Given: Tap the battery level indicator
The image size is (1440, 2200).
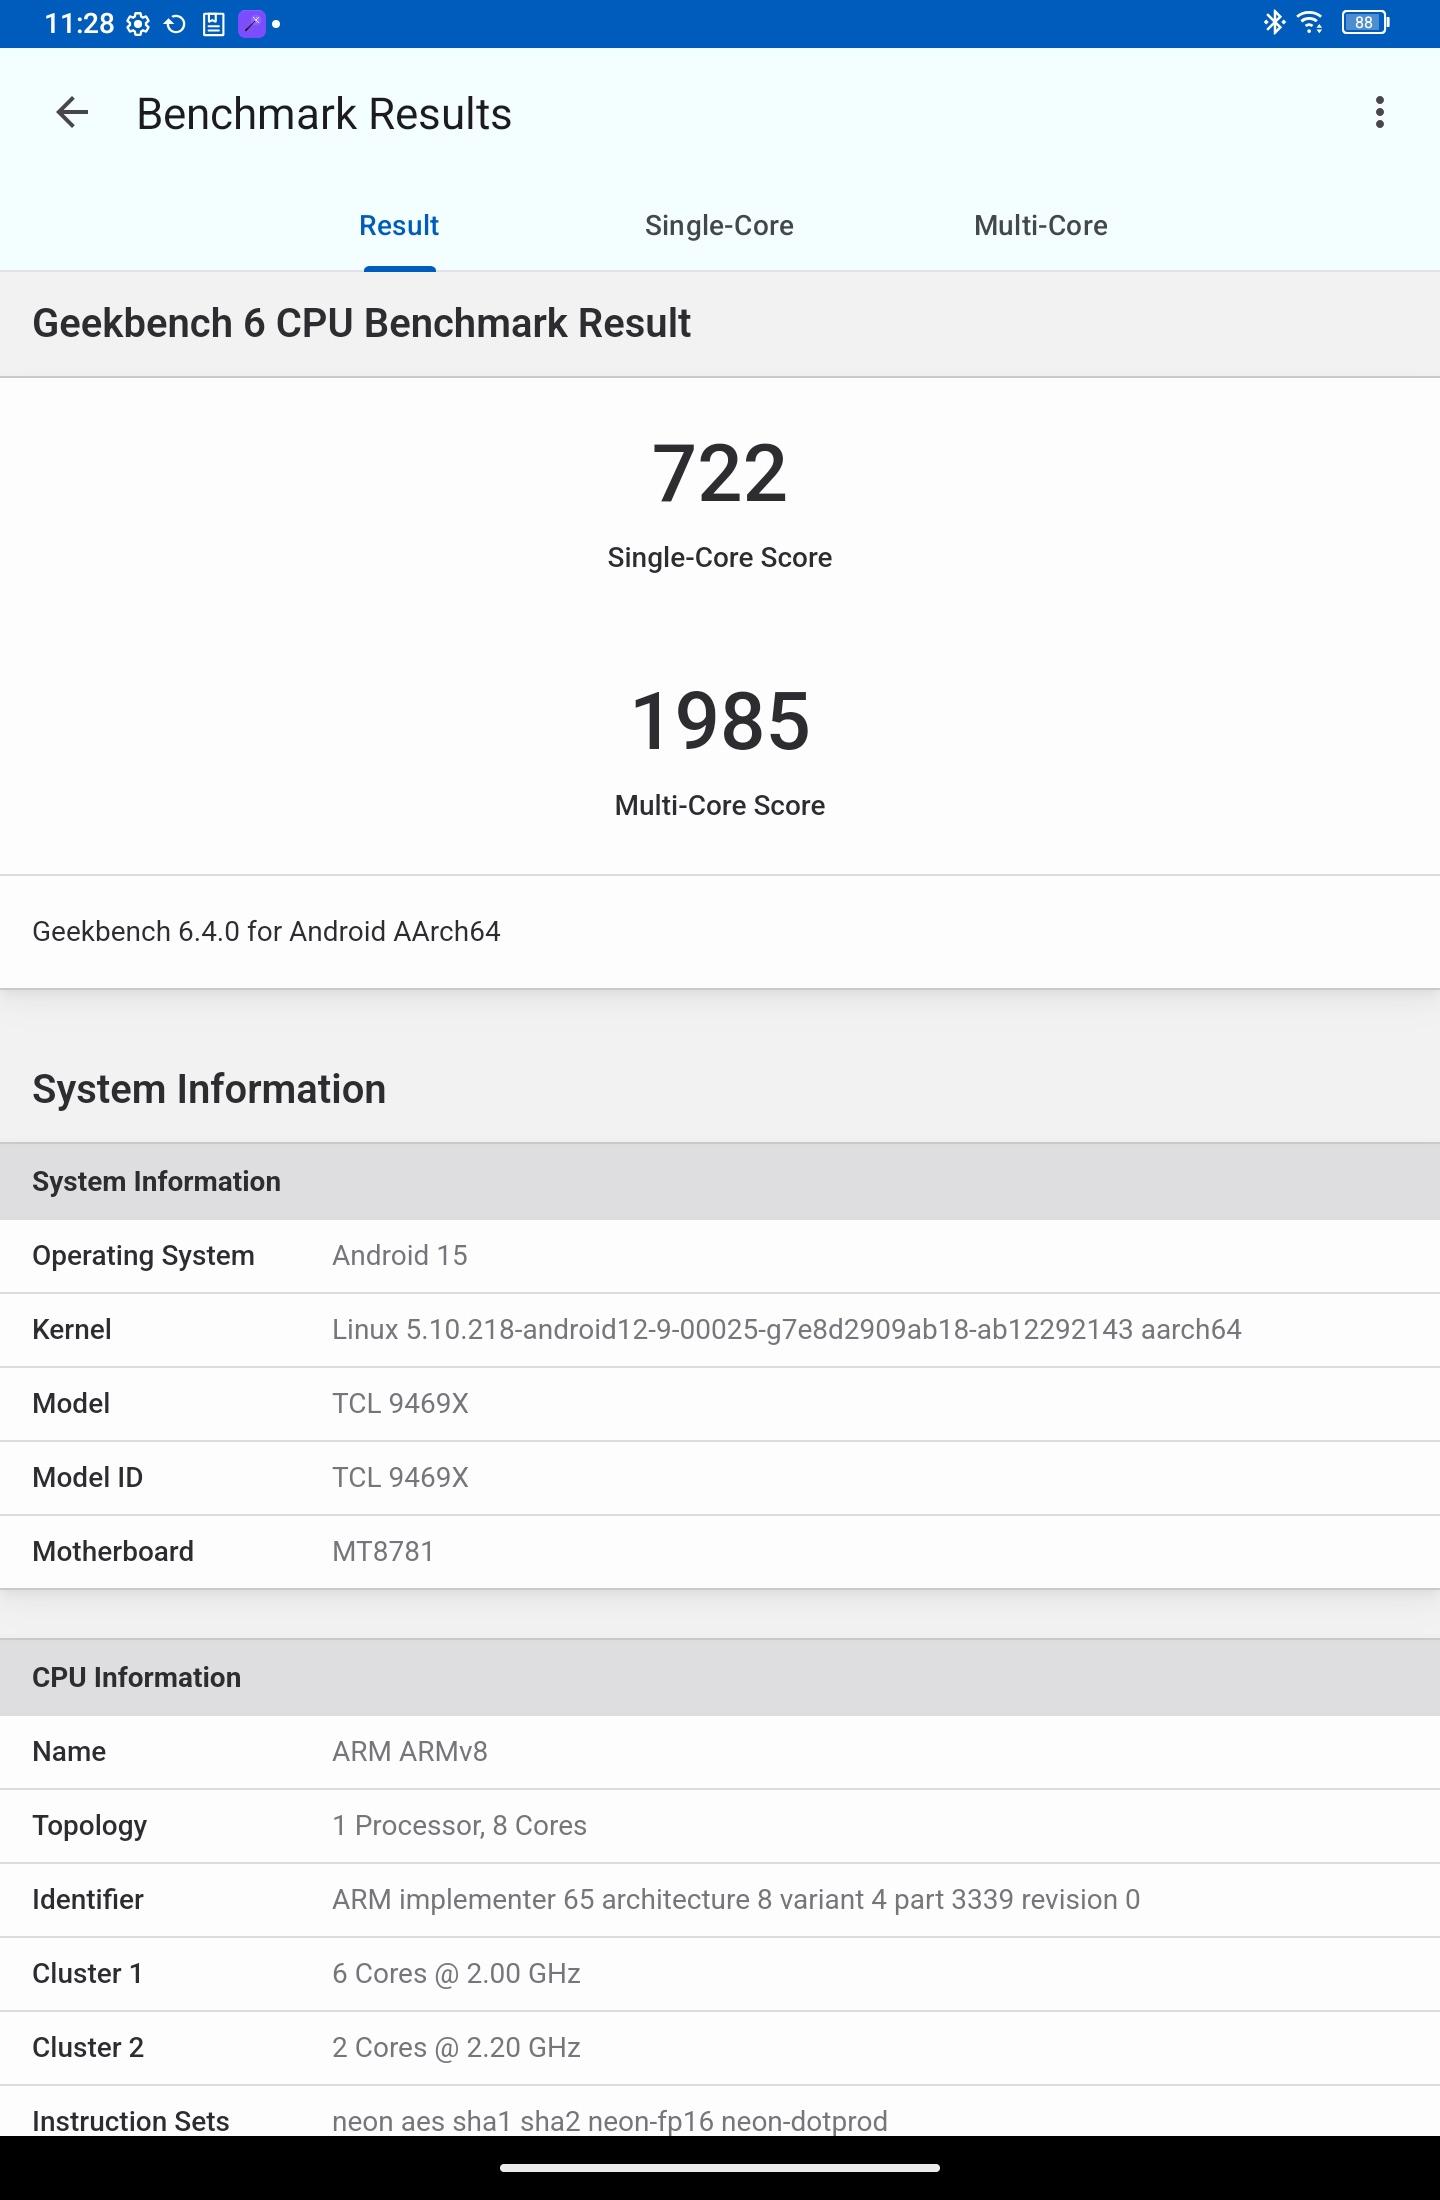Looking at the screenshot, I should point(1365,22).
